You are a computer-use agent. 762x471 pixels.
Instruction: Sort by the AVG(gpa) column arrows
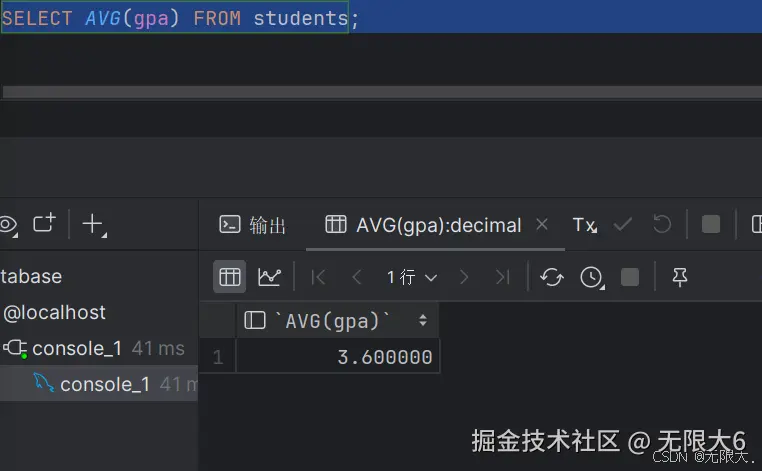423,320
